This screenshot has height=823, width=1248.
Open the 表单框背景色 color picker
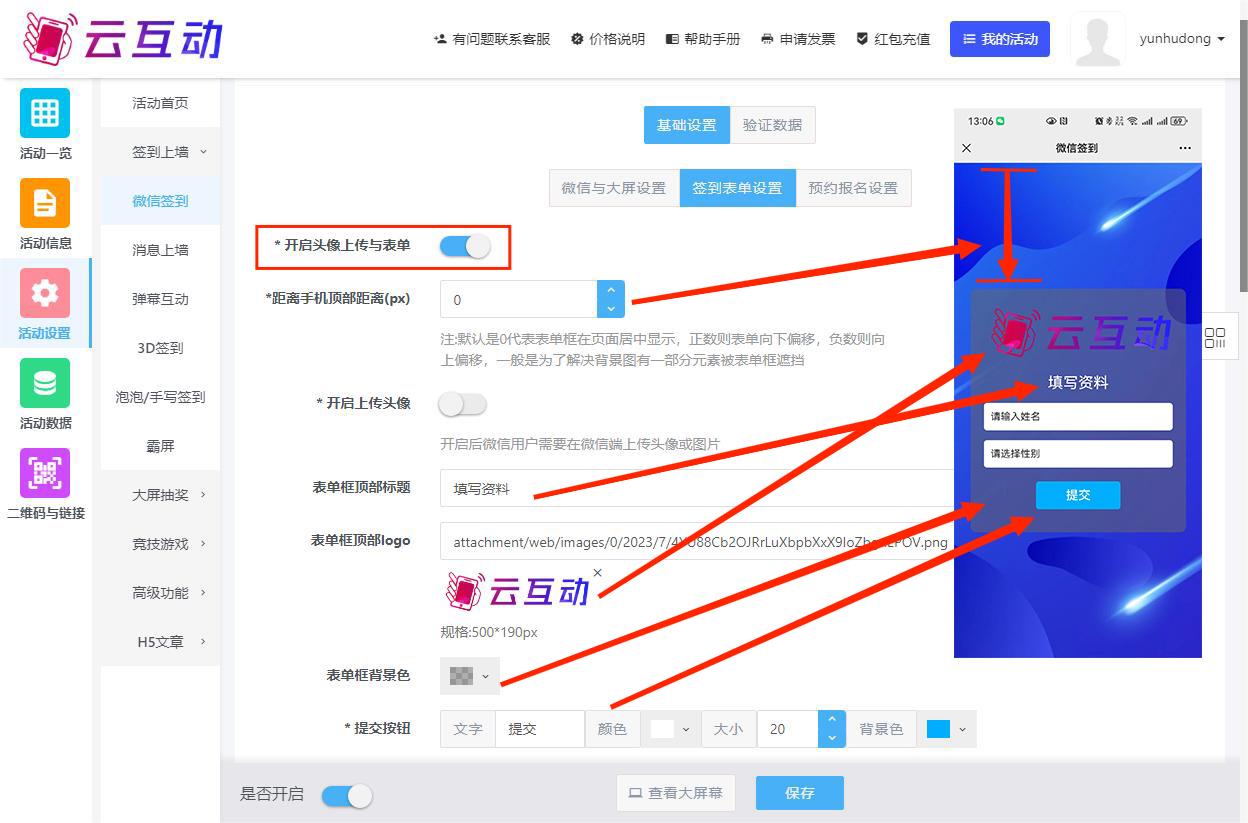pos(470,676)
